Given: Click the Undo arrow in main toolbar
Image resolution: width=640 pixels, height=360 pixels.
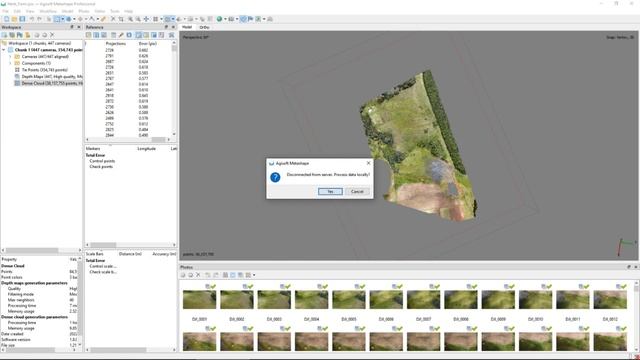Looking at the screenshot, I should click(x=32, y=19).
